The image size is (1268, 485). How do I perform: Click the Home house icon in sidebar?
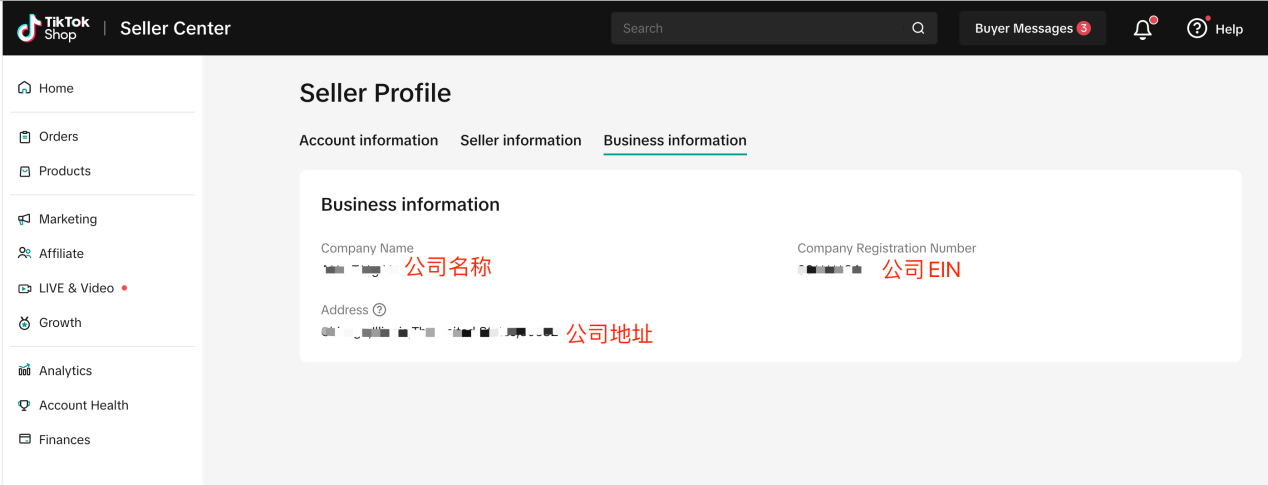pyautogui.click(x=25, y=88)
